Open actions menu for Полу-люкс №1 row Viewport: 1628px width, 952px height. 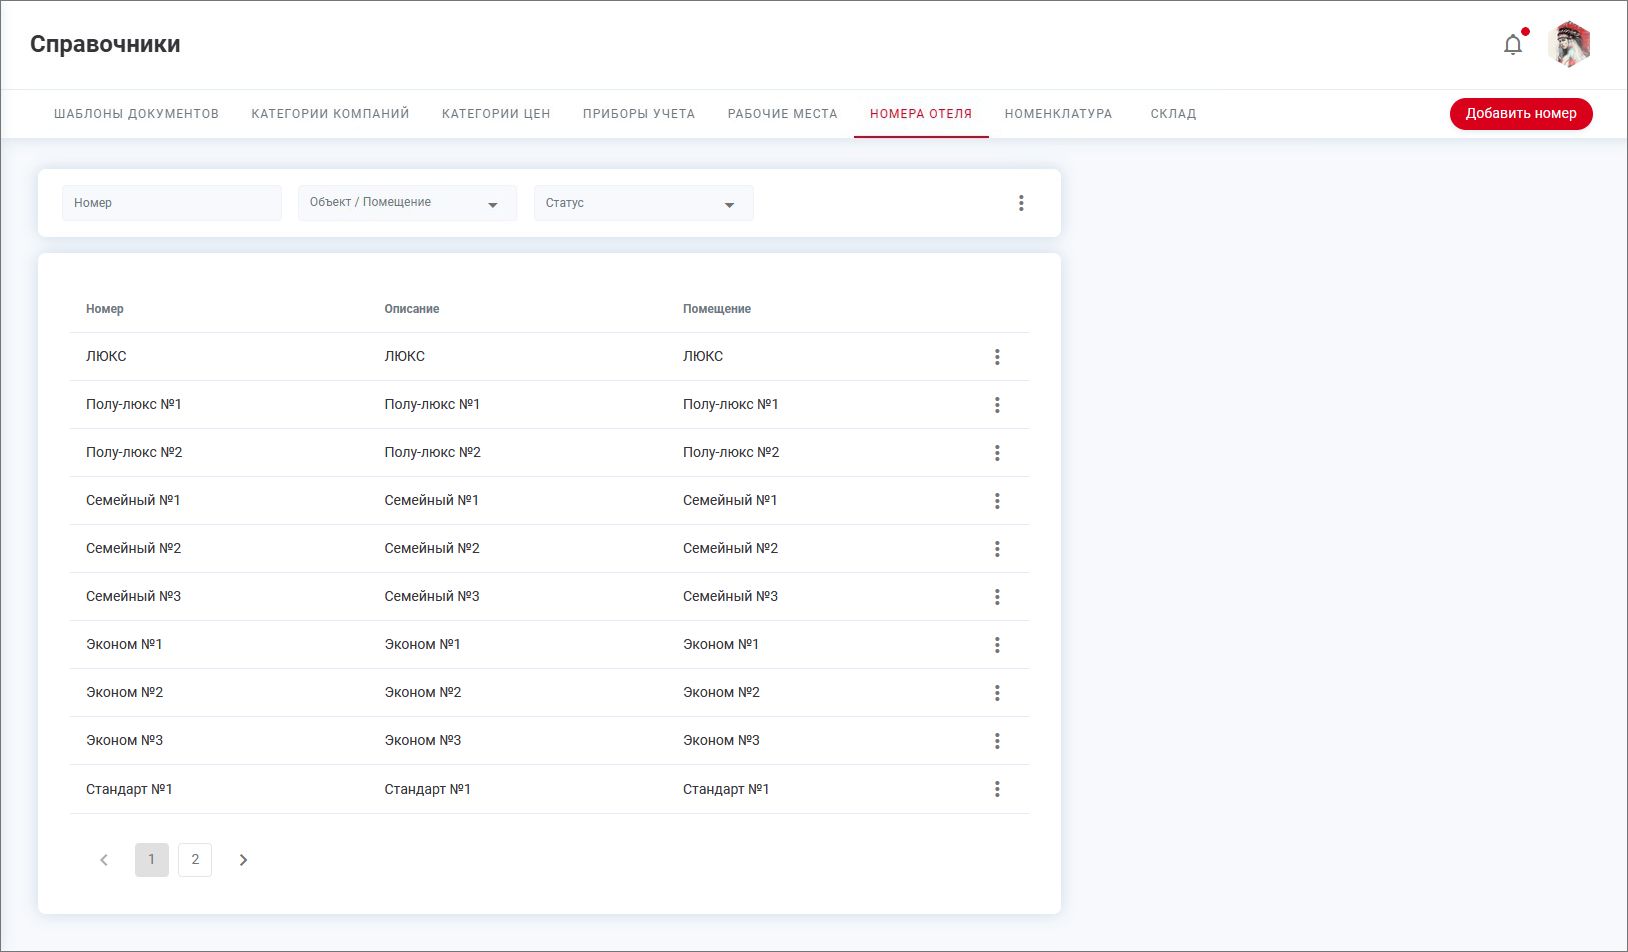997,405
